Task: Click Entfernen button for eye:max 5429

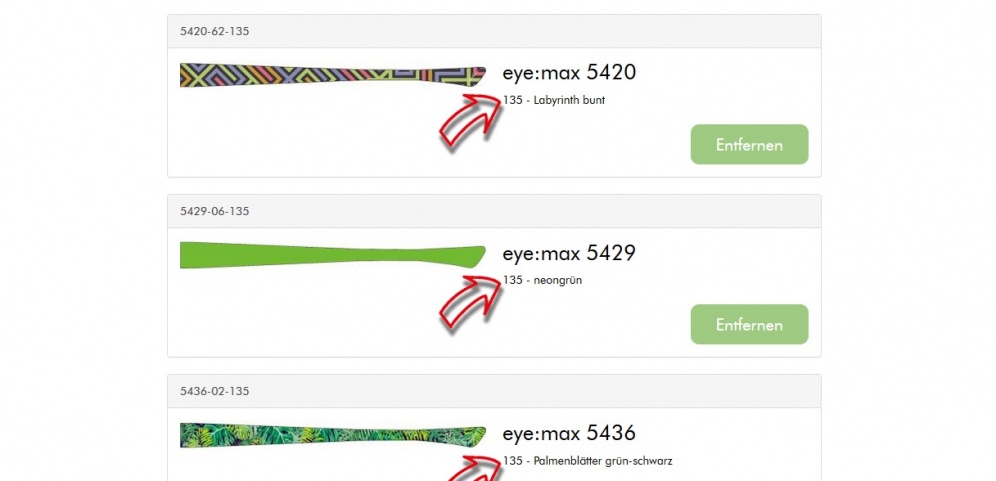Action: (x=750, y=324)
